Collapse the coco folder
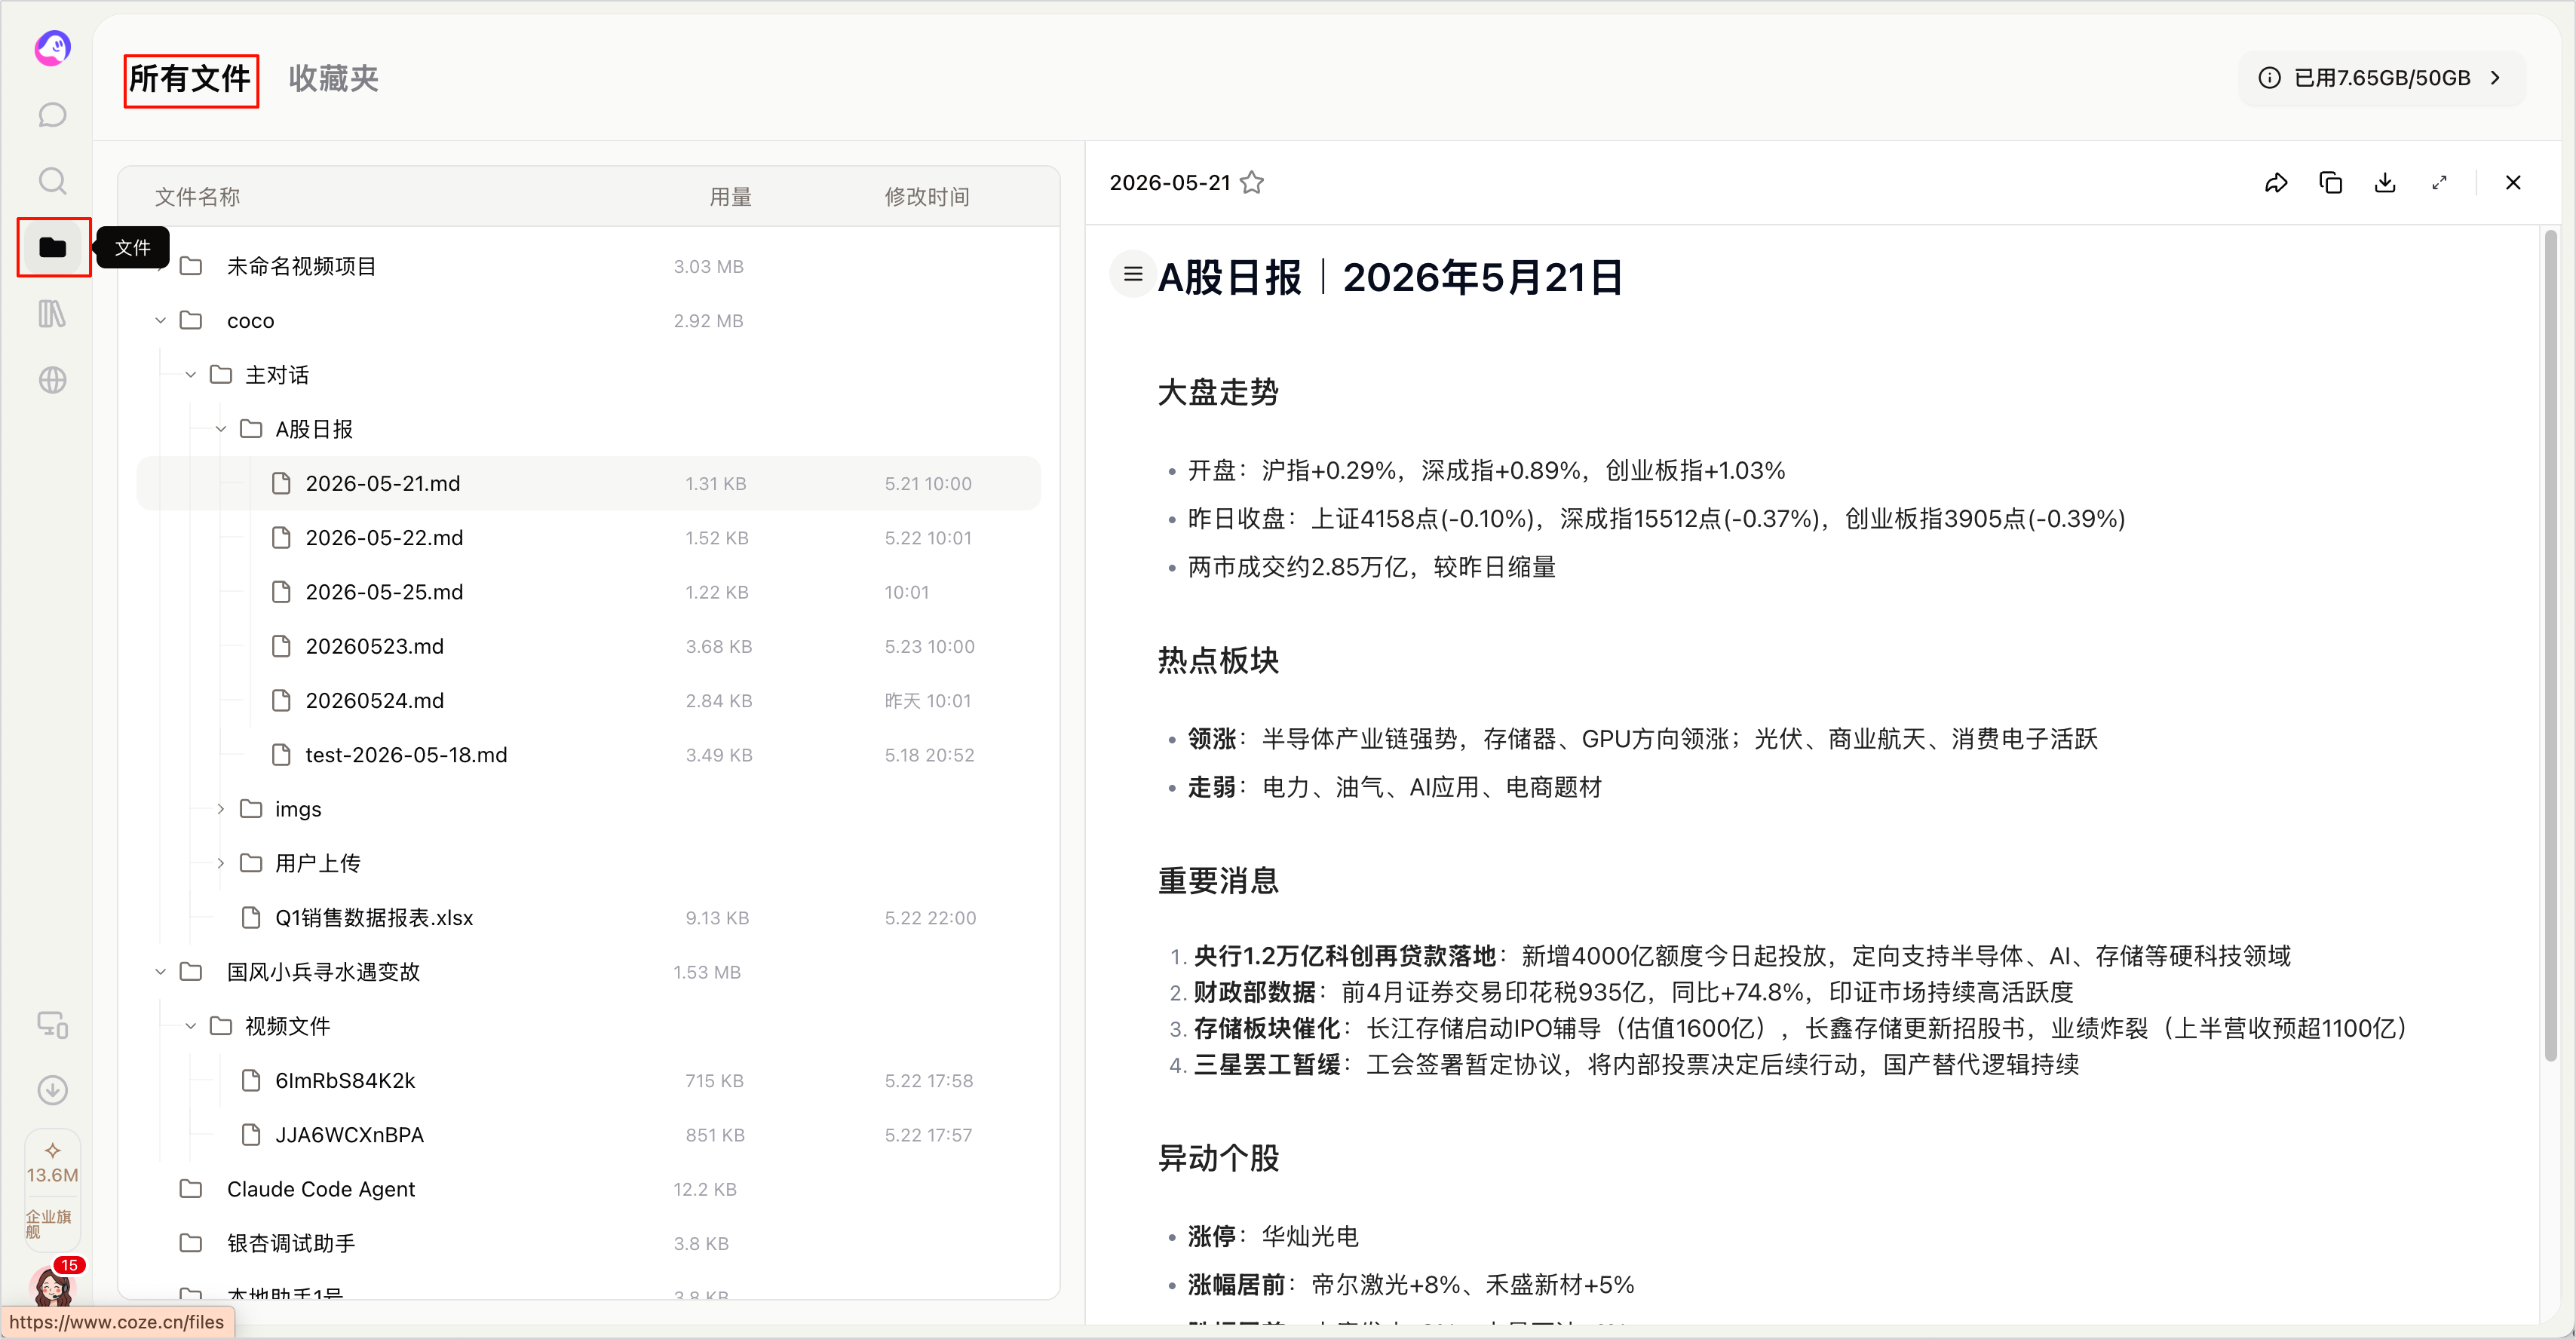This screenshot has width=2576, height=1339. pyautogui.click(x=160, y=321)
